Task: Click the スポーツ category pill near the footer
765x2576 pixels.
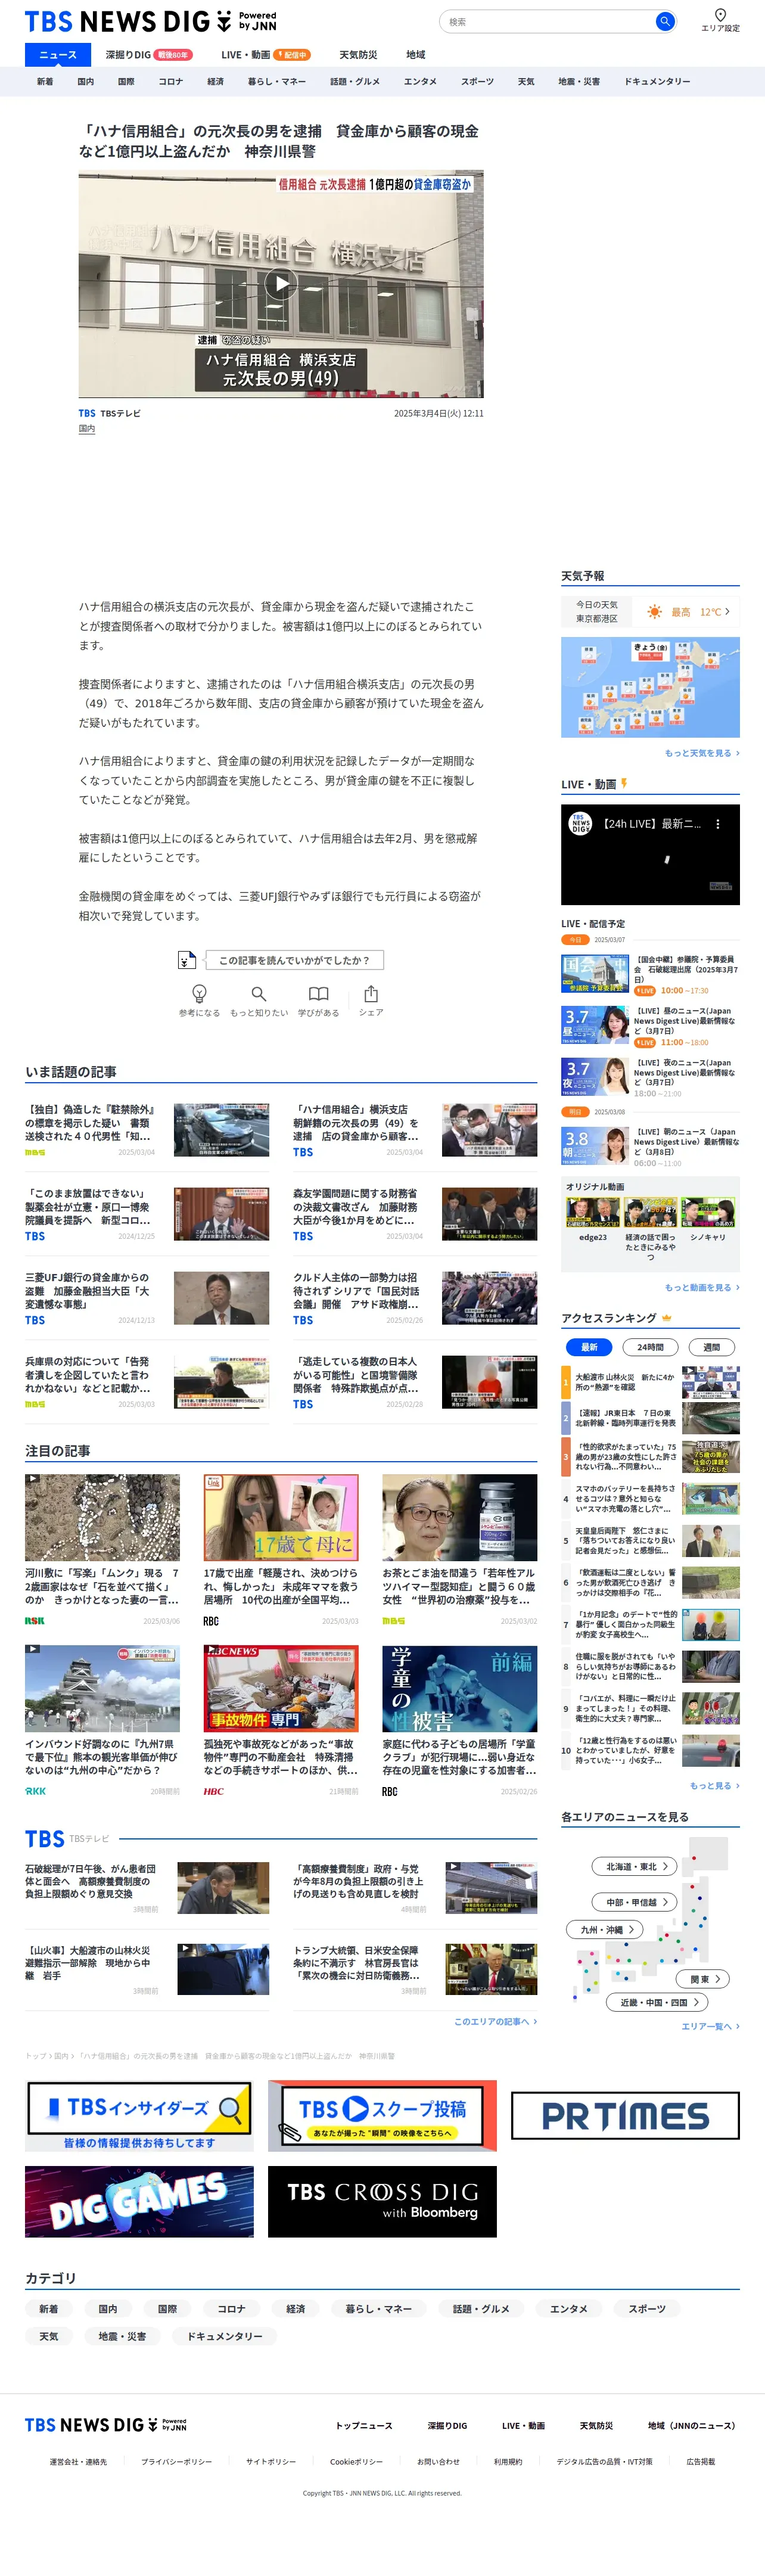Action: pyautogui.click(x=647, y=2308)
